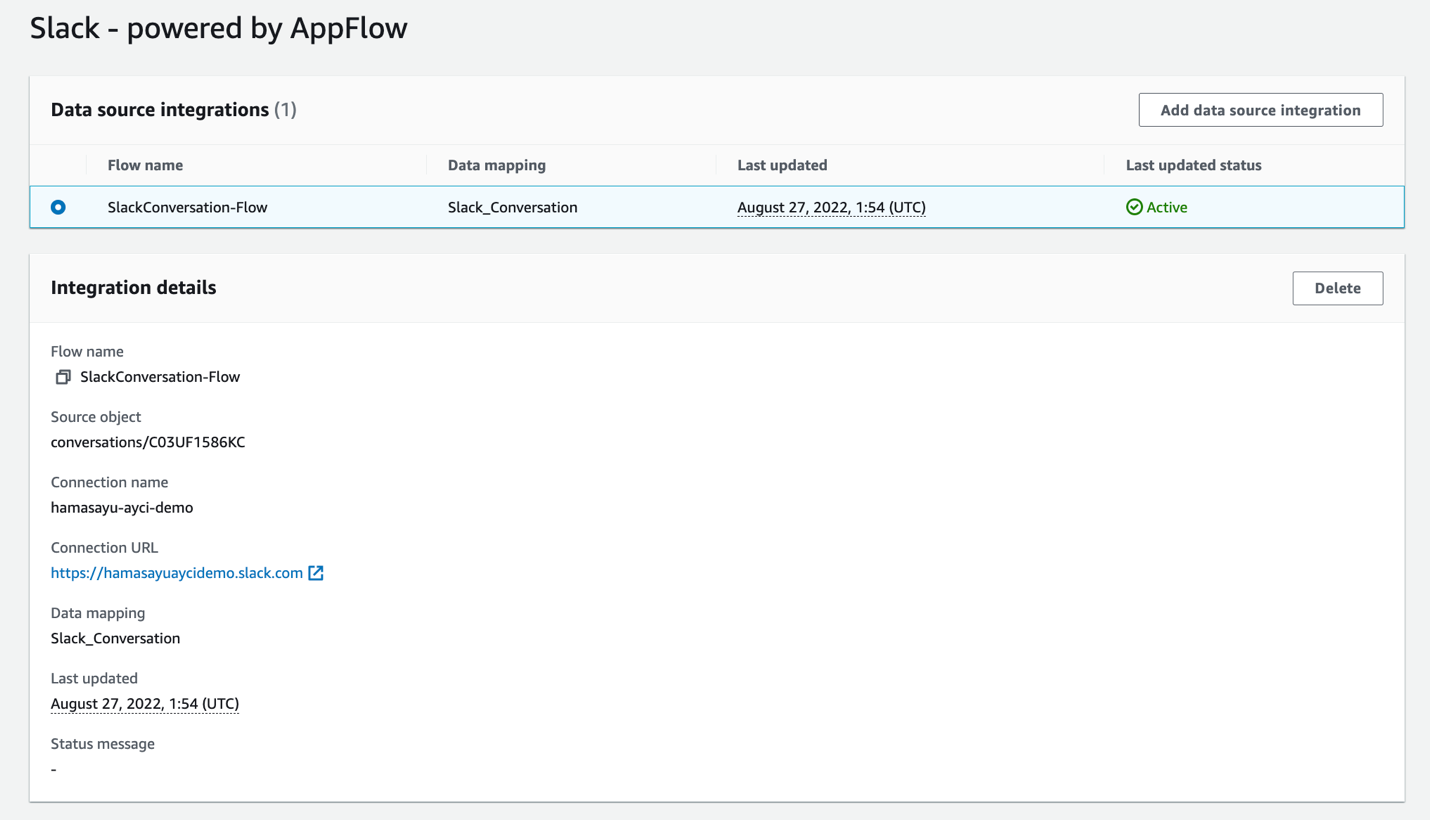Click the Connection name label
Screen dimensions: 1430x820
click(110, 482)
